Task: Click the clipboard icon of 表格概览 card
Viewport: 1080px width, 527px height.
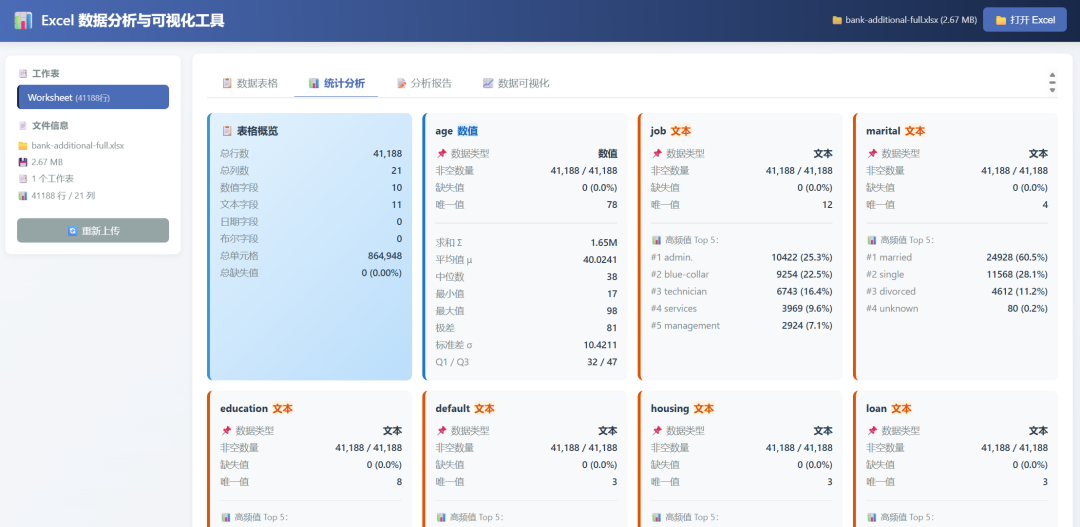Action: (x=227, y=131)
